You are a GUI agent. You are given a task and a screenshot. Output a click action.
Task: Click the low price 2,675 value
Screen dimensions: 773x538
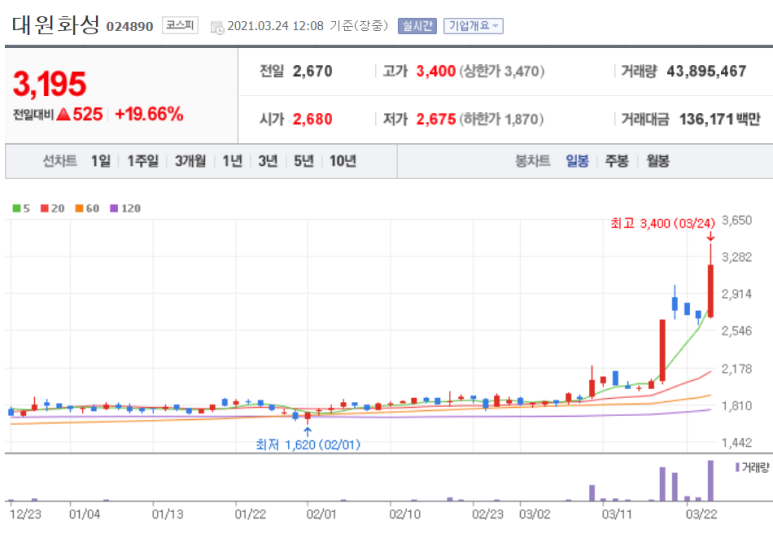click(x=436, y=119)
